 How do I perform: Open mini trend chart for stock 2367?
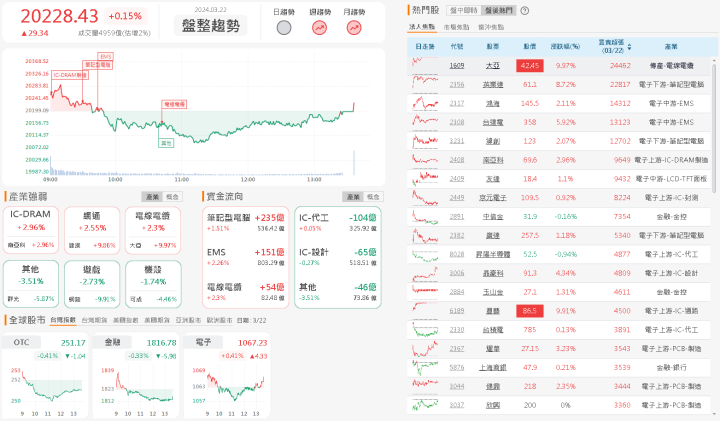pos(425,348)
